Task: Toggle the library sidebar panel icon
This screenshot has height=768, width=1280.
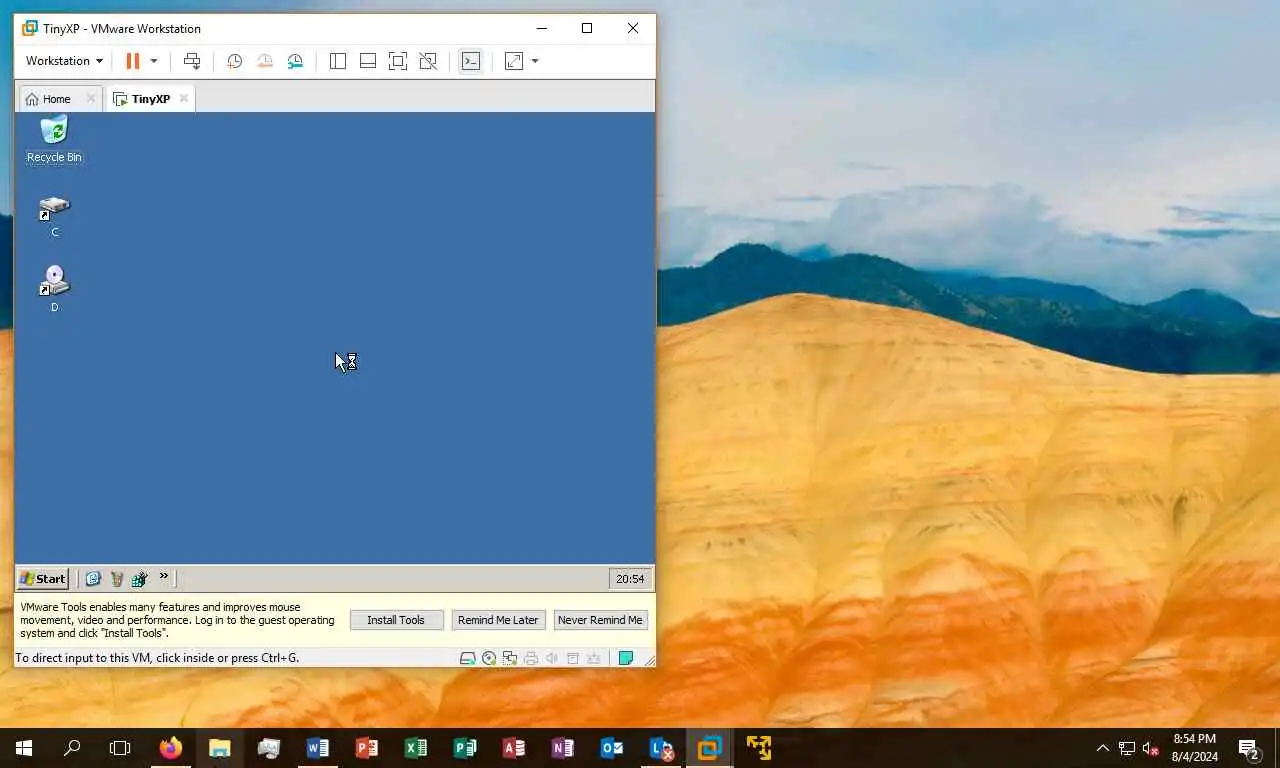Action: [x=338, y=61]
